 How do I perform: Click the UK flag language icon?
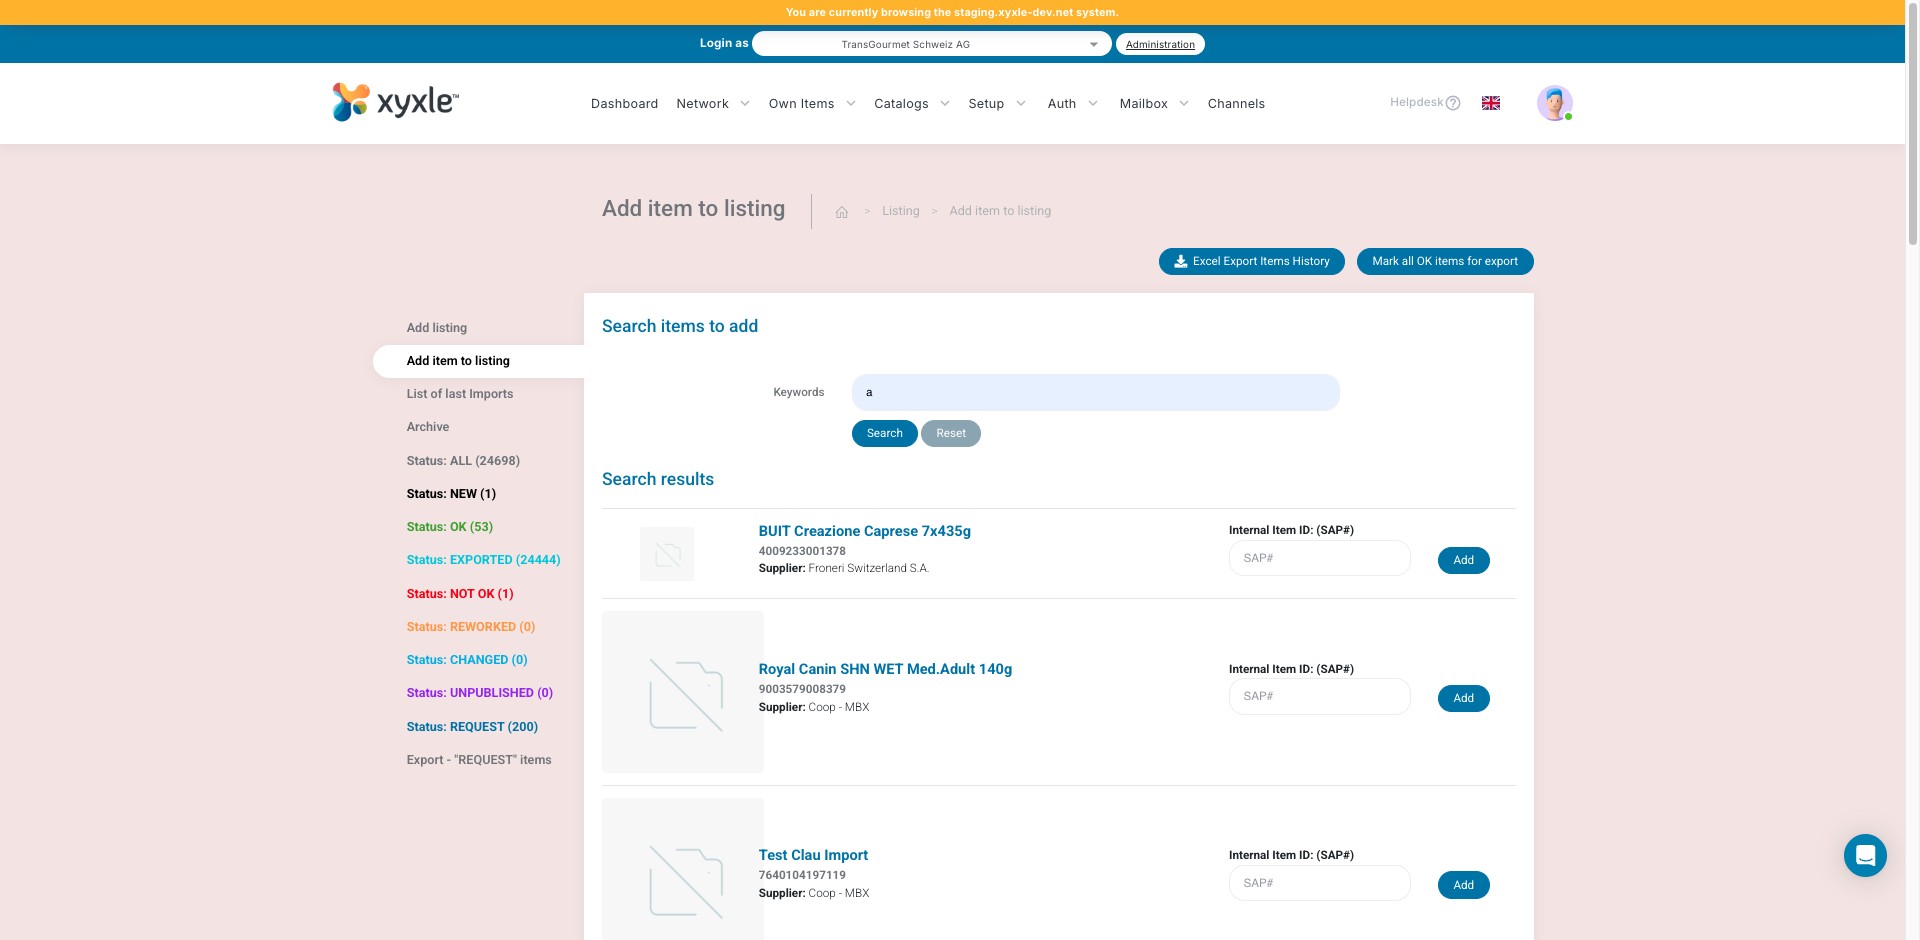point(1490,103)
